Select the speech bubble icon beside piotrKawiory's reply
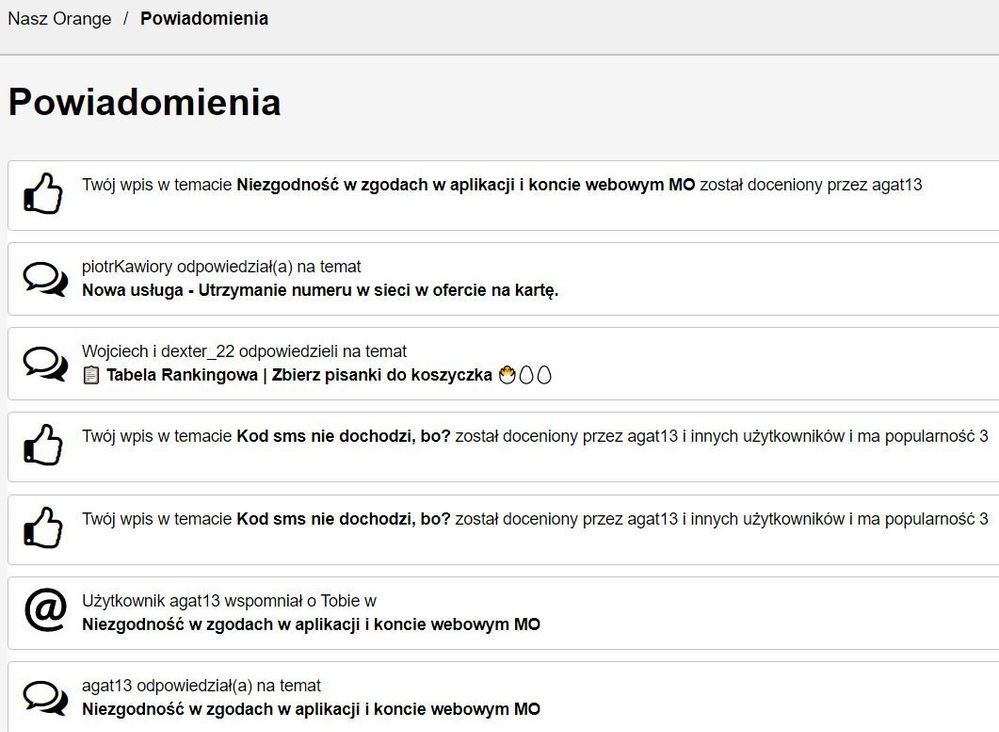 coord(44,278)
